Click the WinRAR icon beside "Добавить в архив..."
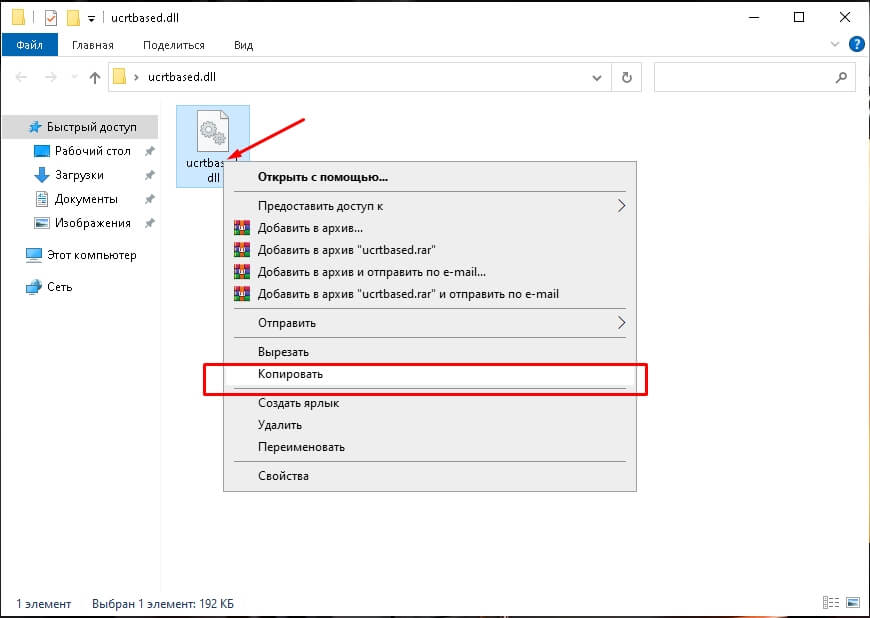This screenshot has height=618, width=870. tap(242, 228)
